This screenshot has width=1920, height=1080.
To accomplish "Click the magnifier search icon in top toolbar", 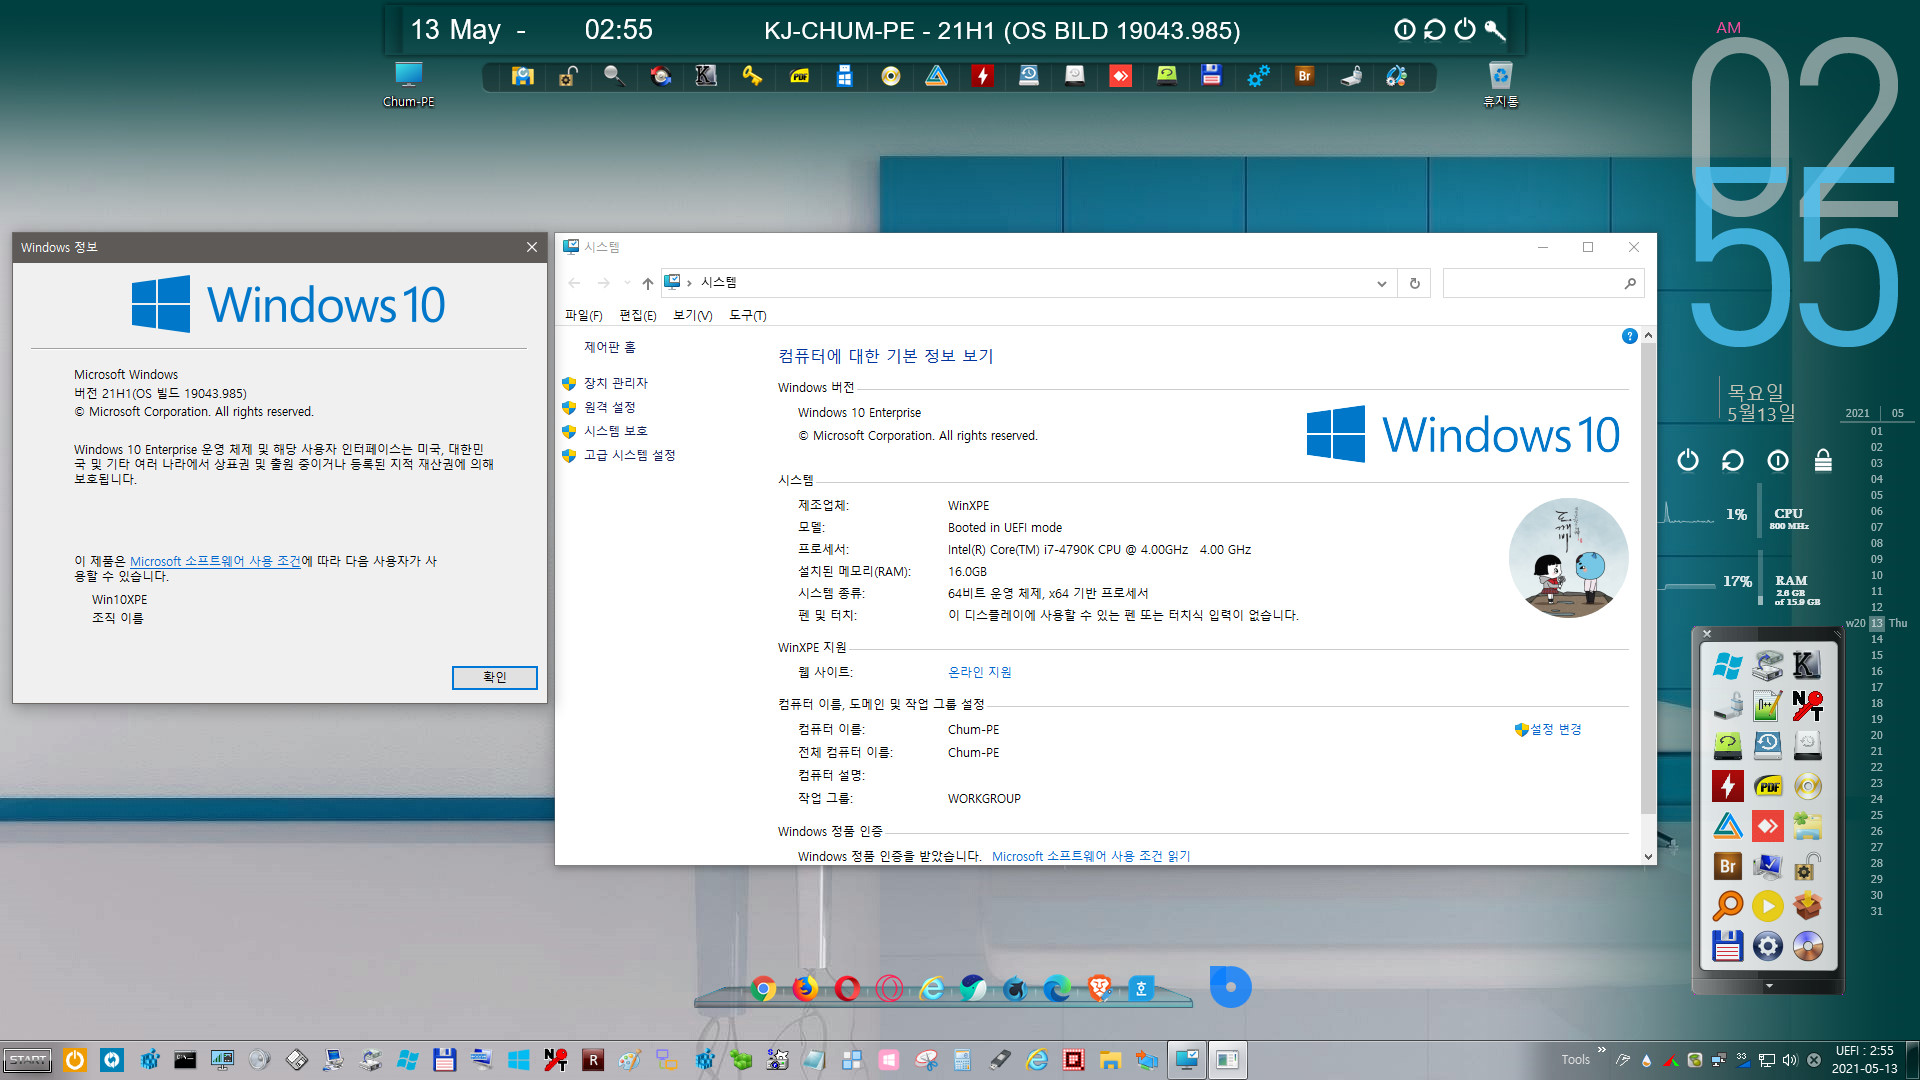I will (x=614, y=76).
